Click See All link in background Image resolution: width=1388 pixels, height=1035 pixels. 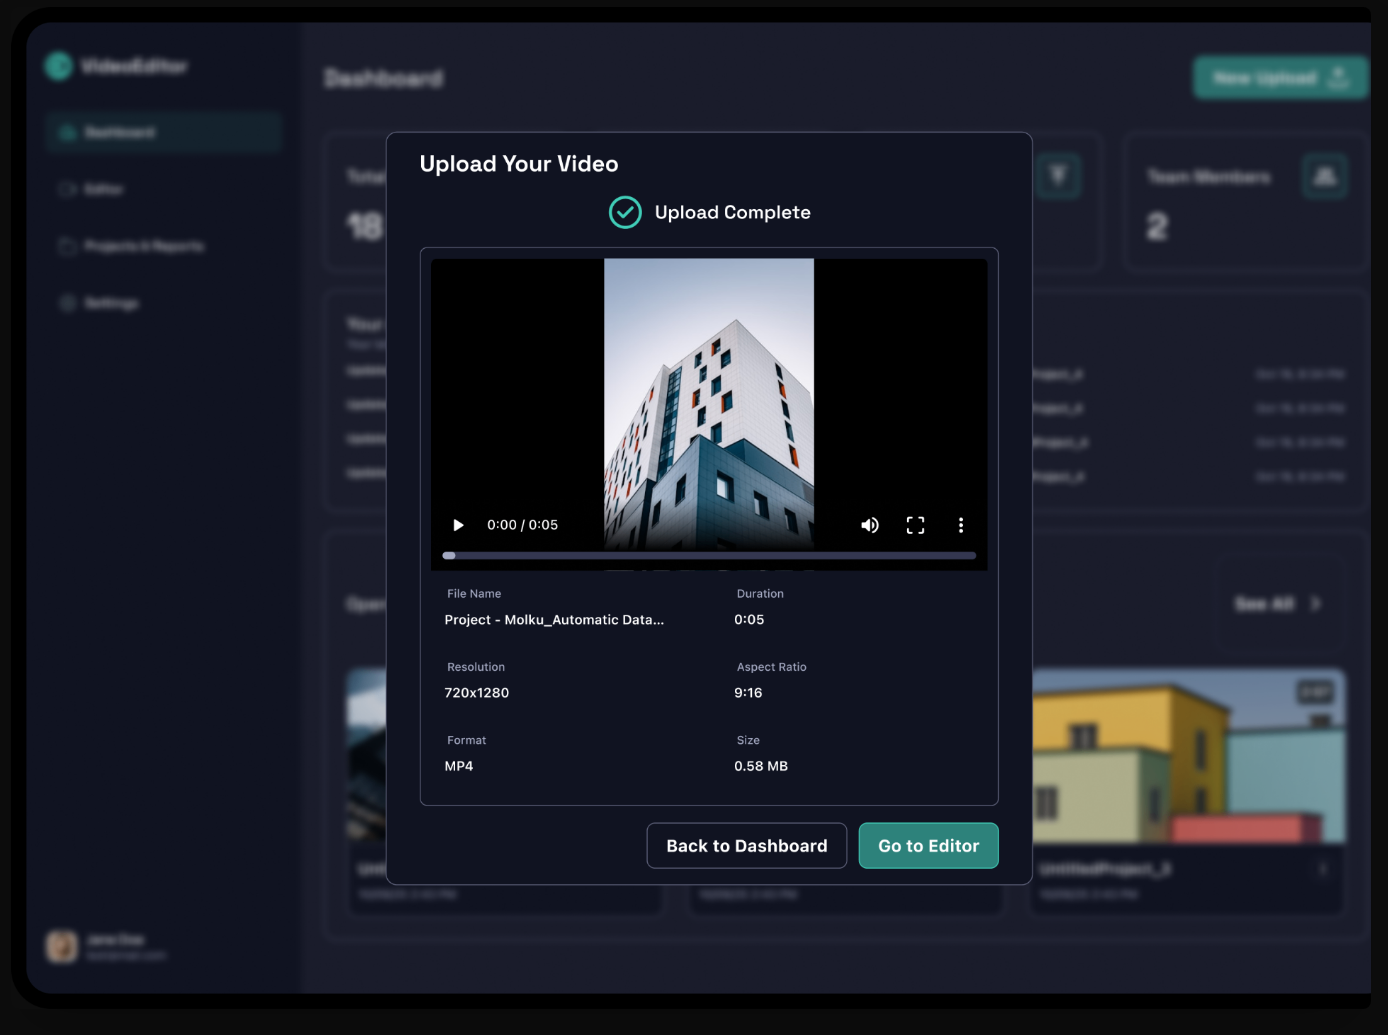1278,604
